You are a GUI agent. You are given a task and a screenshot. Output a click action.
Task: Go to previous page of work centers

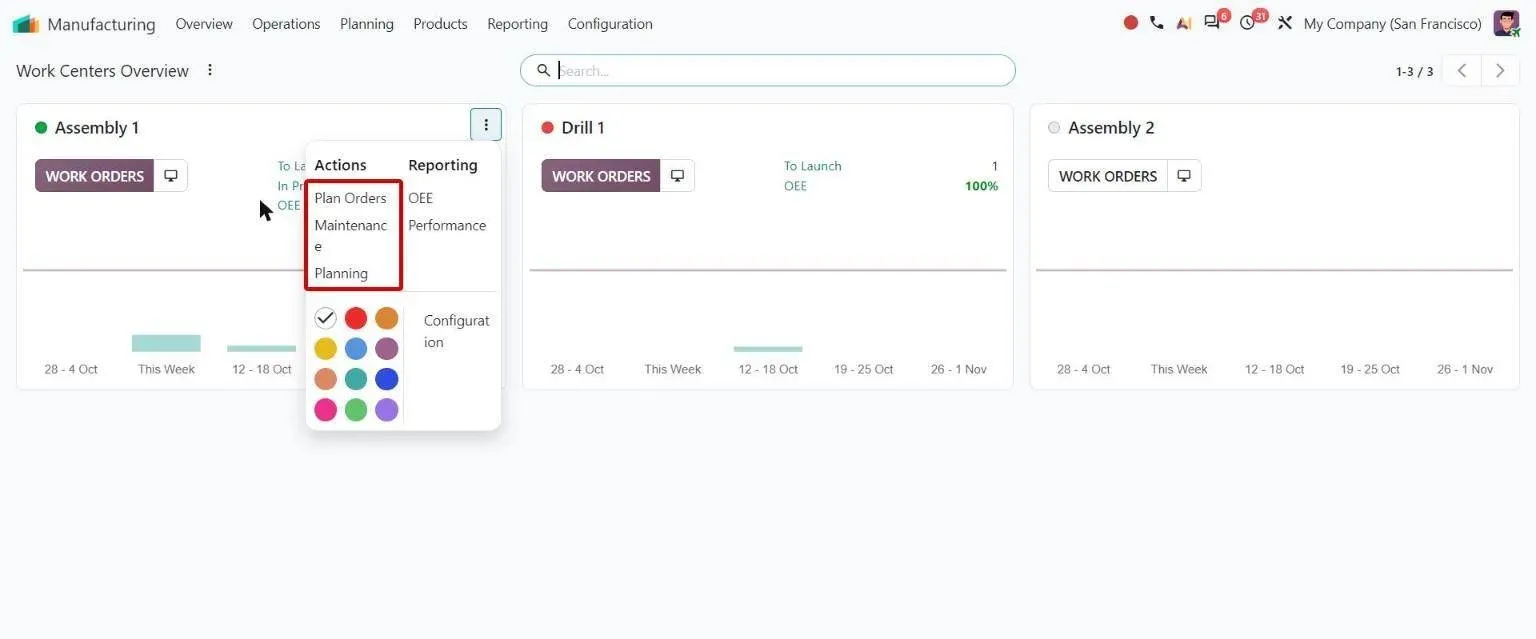click(x=1462, y=71)
